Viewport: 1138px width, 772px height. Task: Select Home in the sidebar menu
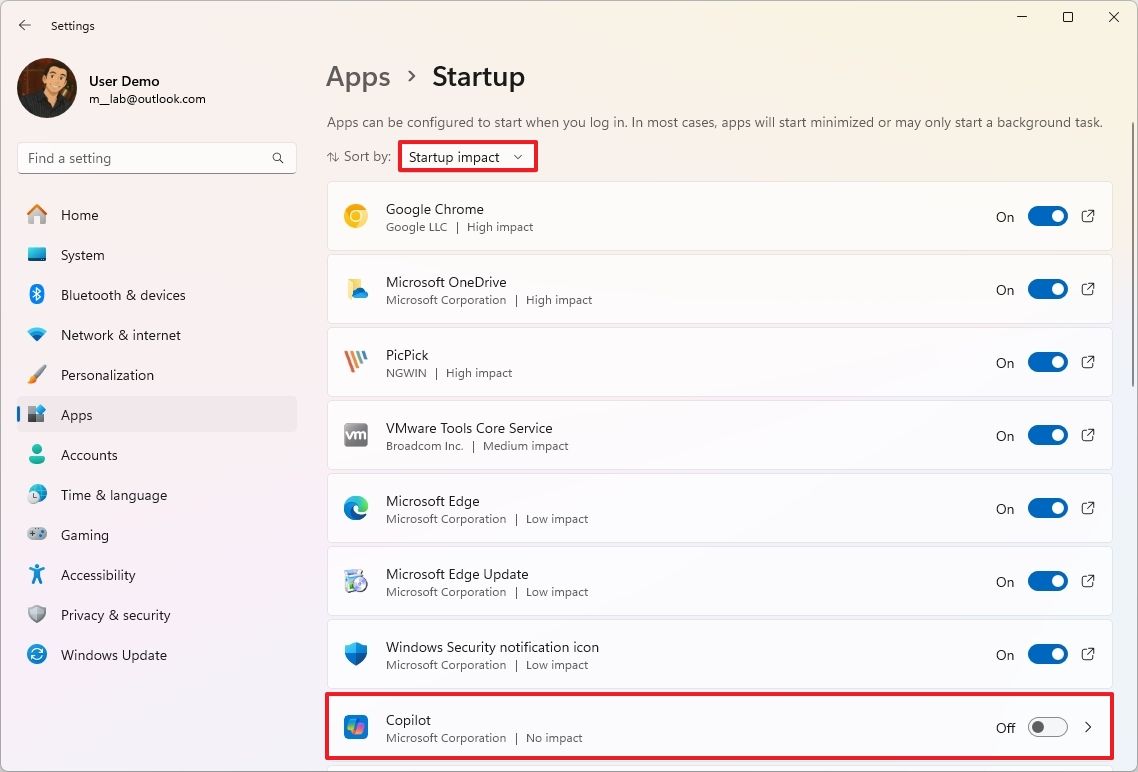(x=79, y=215)
